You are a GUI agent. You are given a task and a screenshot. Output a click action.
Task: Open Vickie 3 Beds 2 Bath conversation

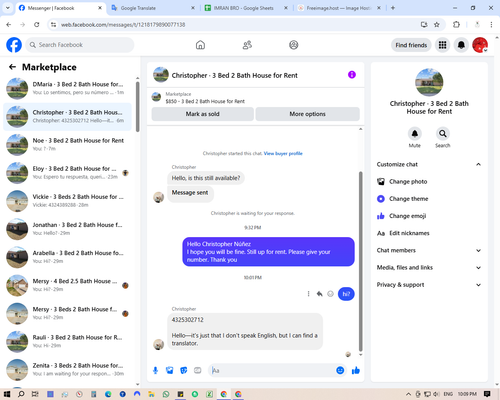click(68, 201)
